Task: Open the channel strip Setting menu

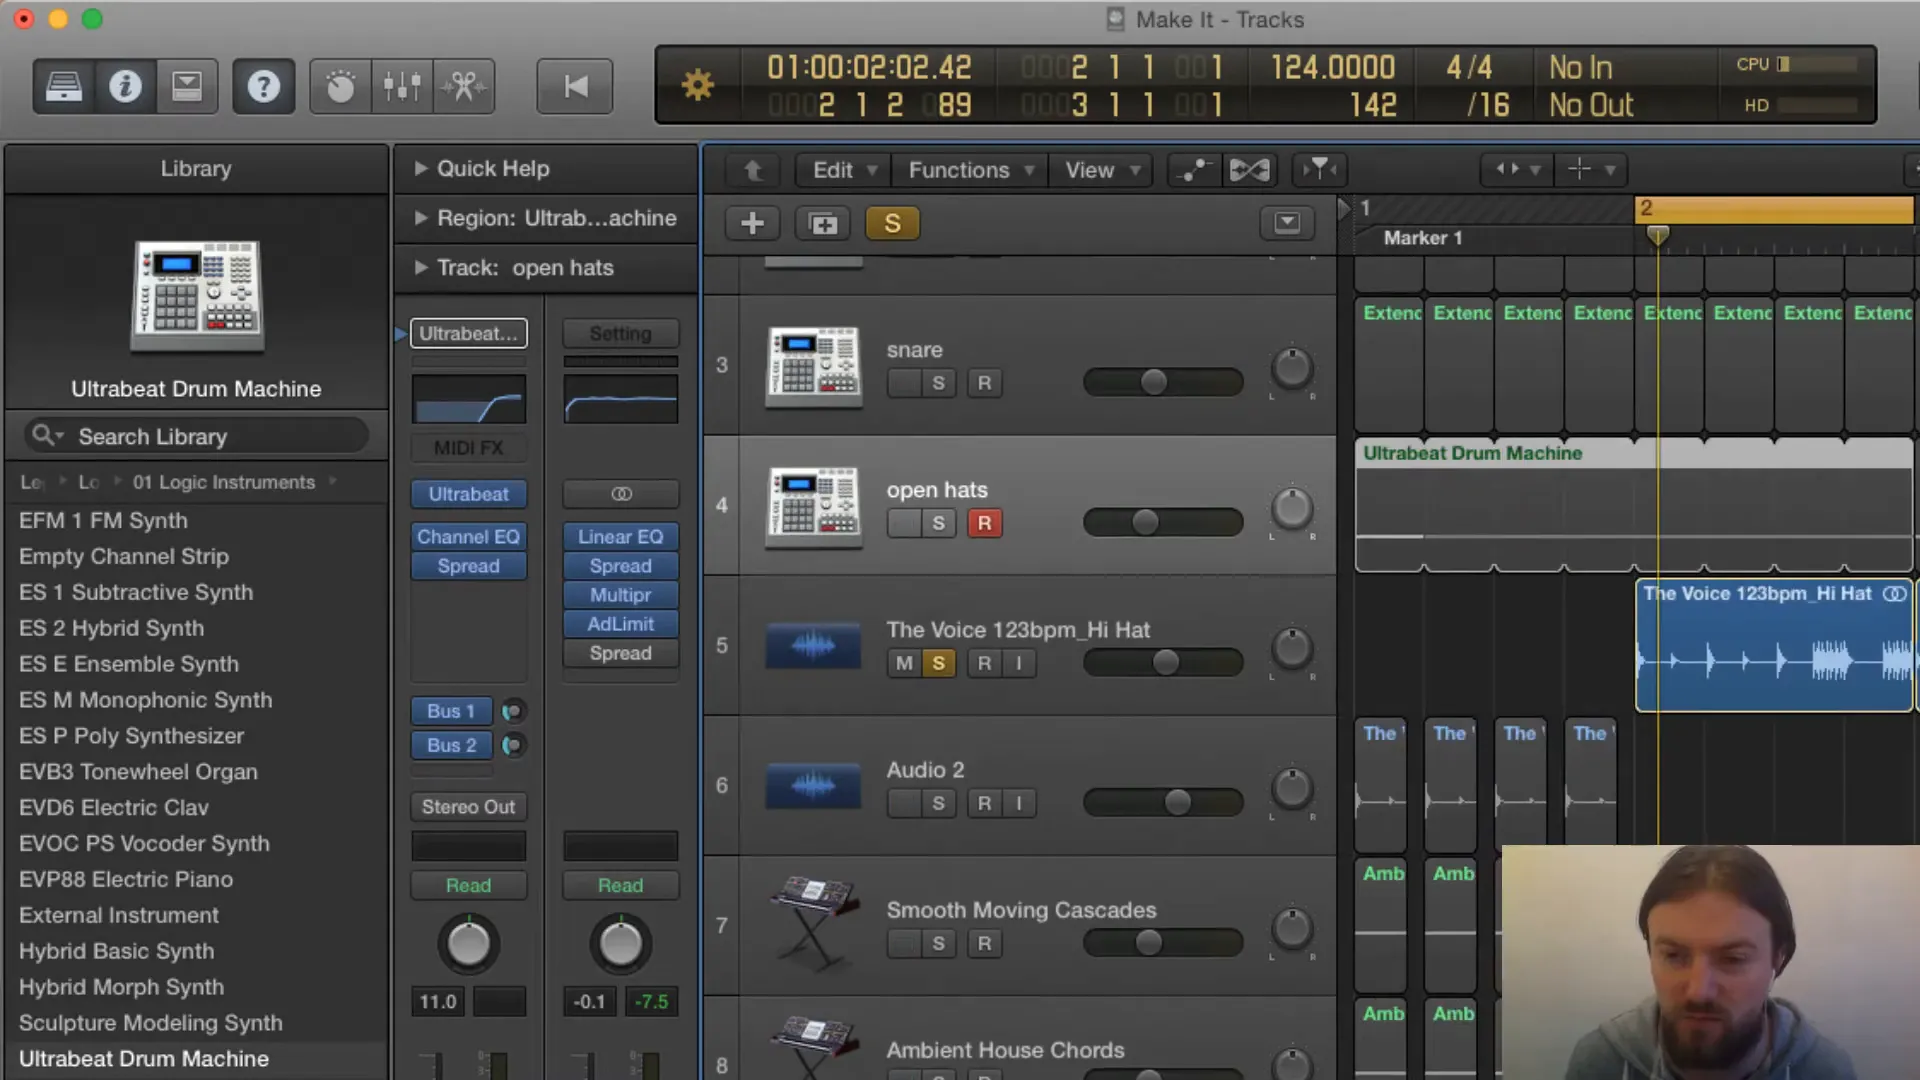Action: [x=620, y=334]
